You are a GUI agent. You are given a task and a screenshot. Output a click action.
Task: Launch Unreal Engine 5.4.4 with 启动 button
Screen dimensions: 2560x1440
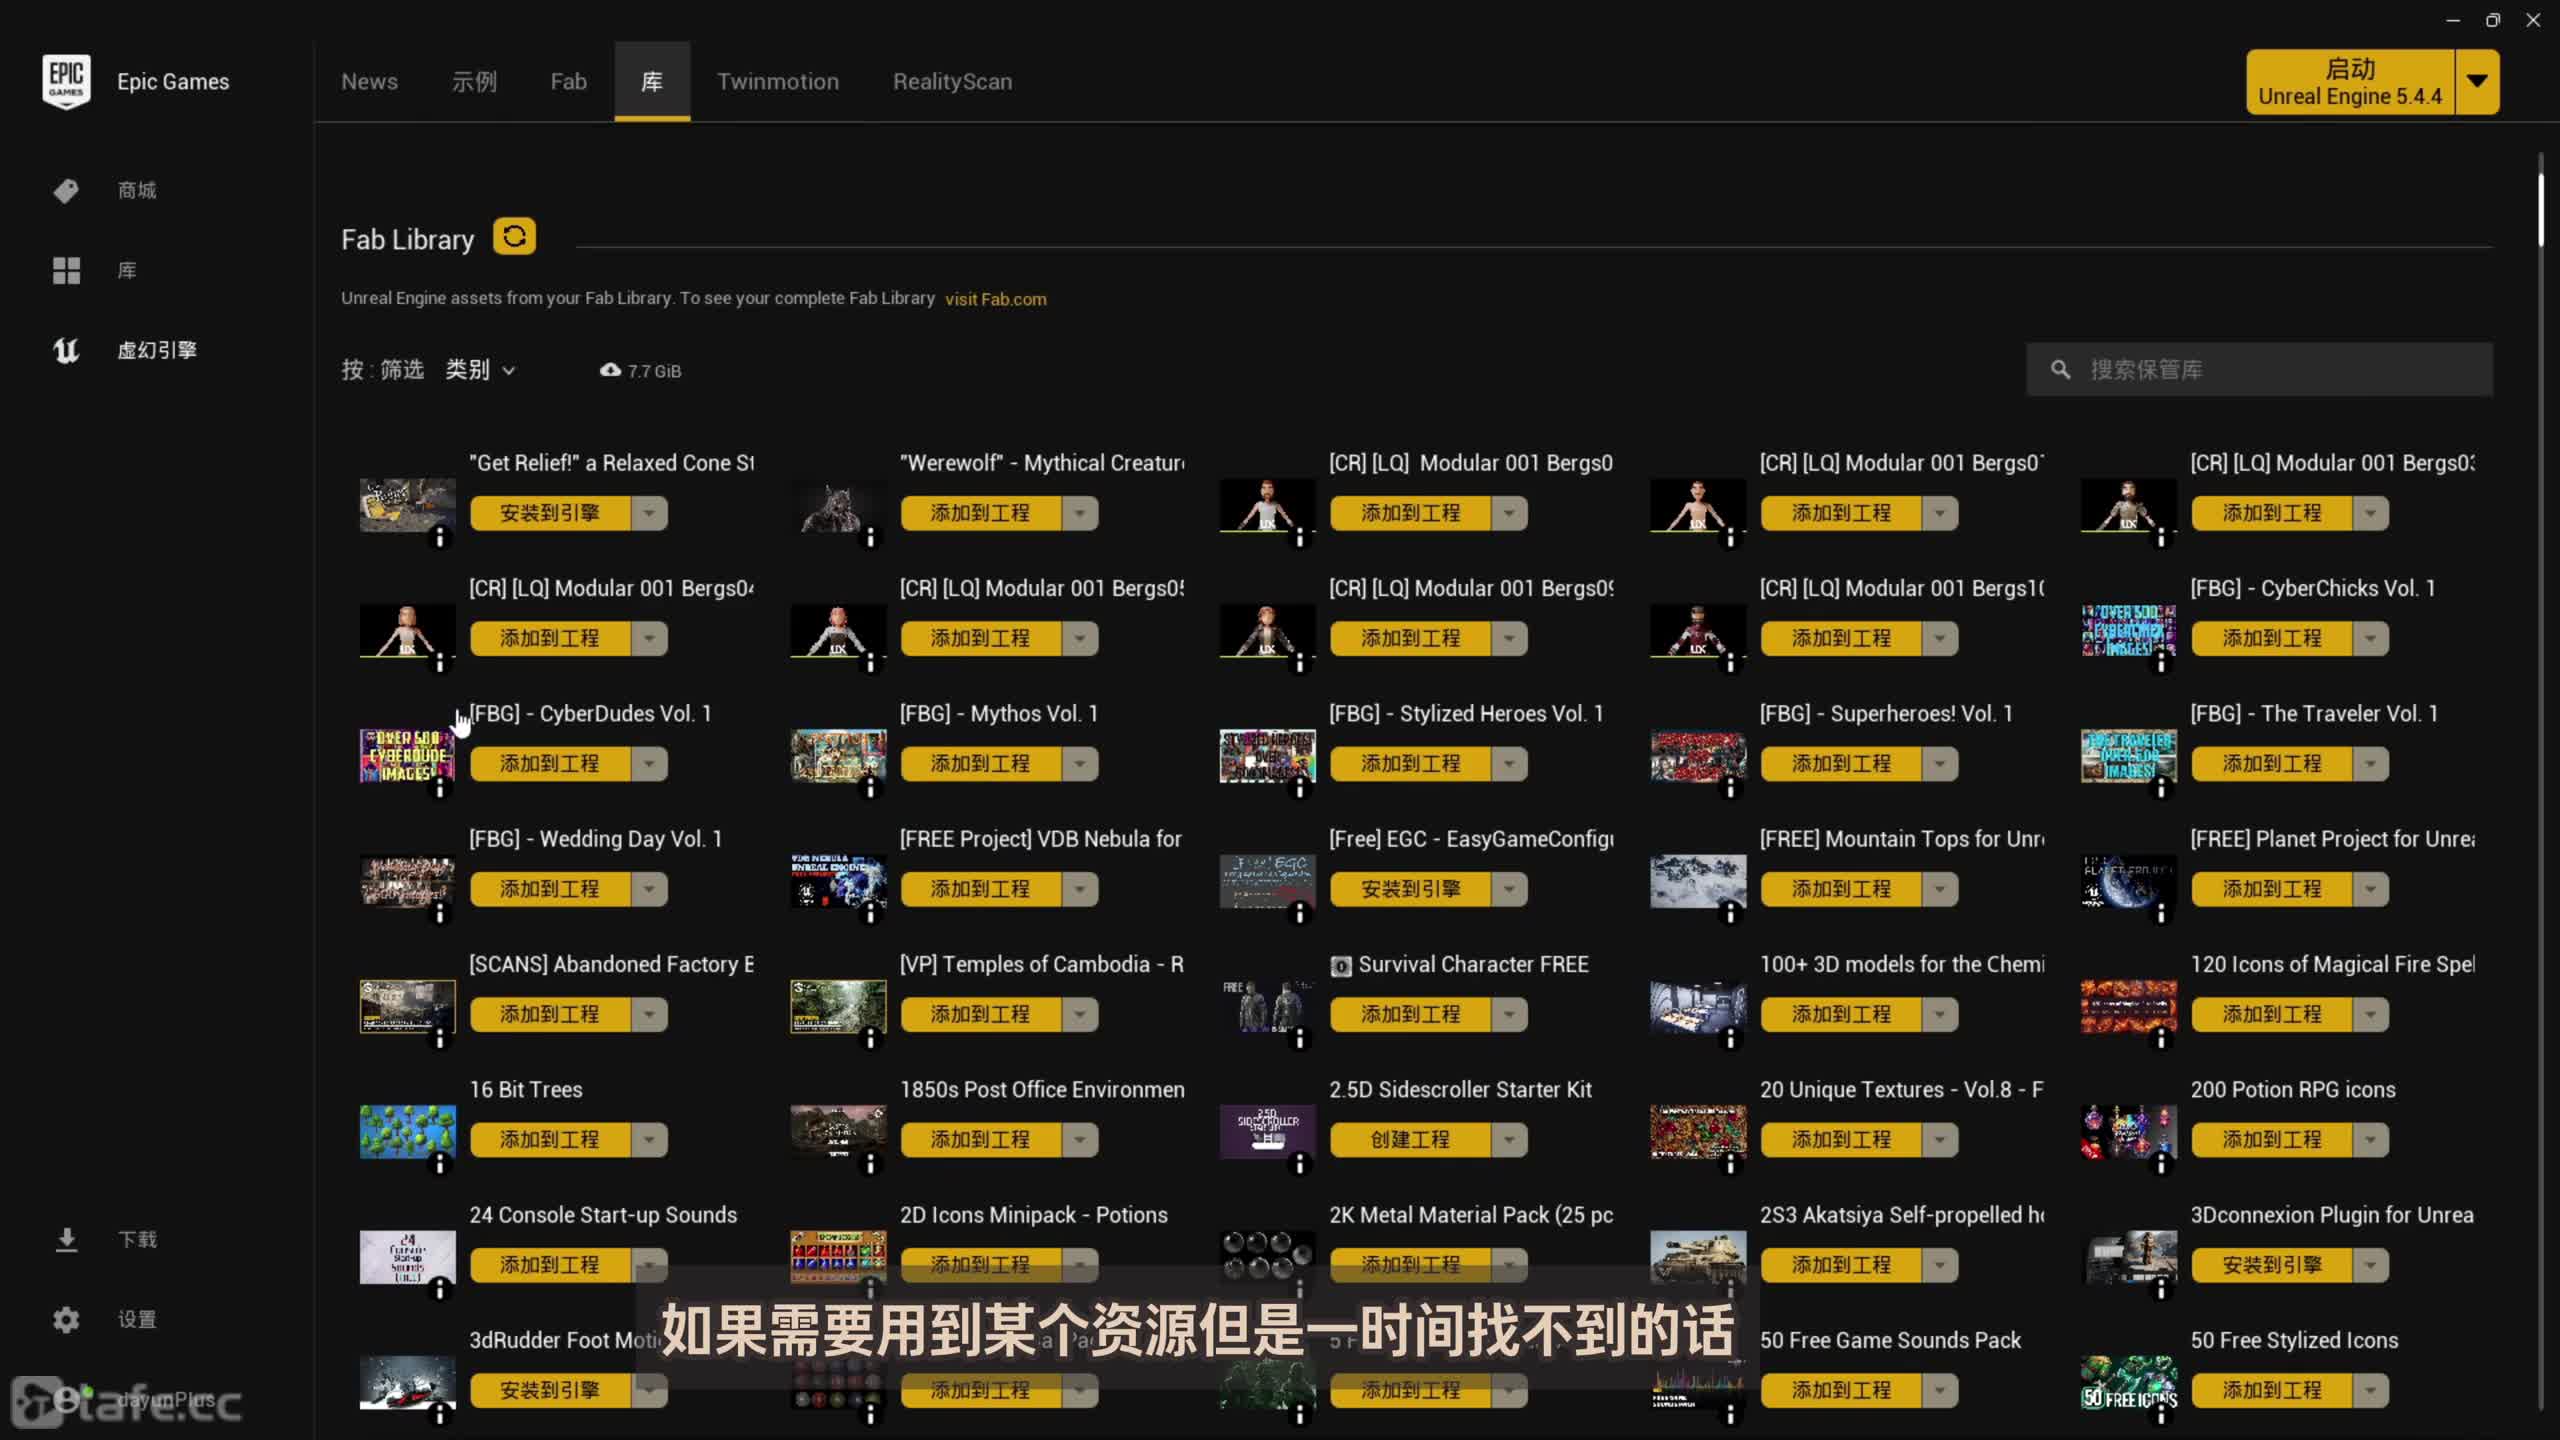(x=2349, y=82)
